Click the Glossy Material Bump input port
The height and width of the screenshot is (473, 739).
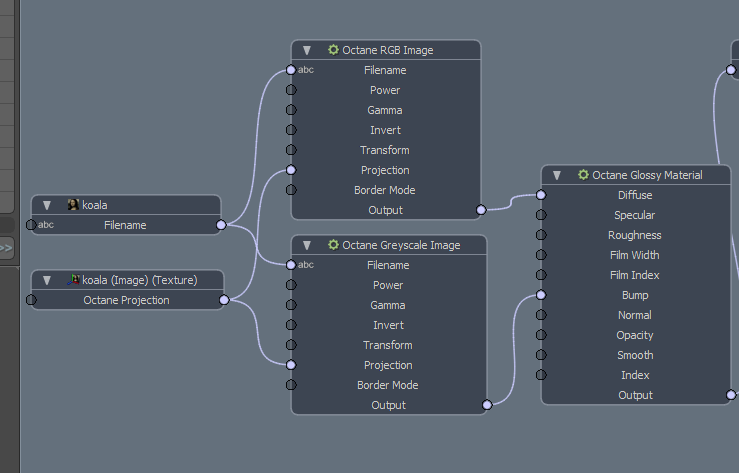point(541,295)
